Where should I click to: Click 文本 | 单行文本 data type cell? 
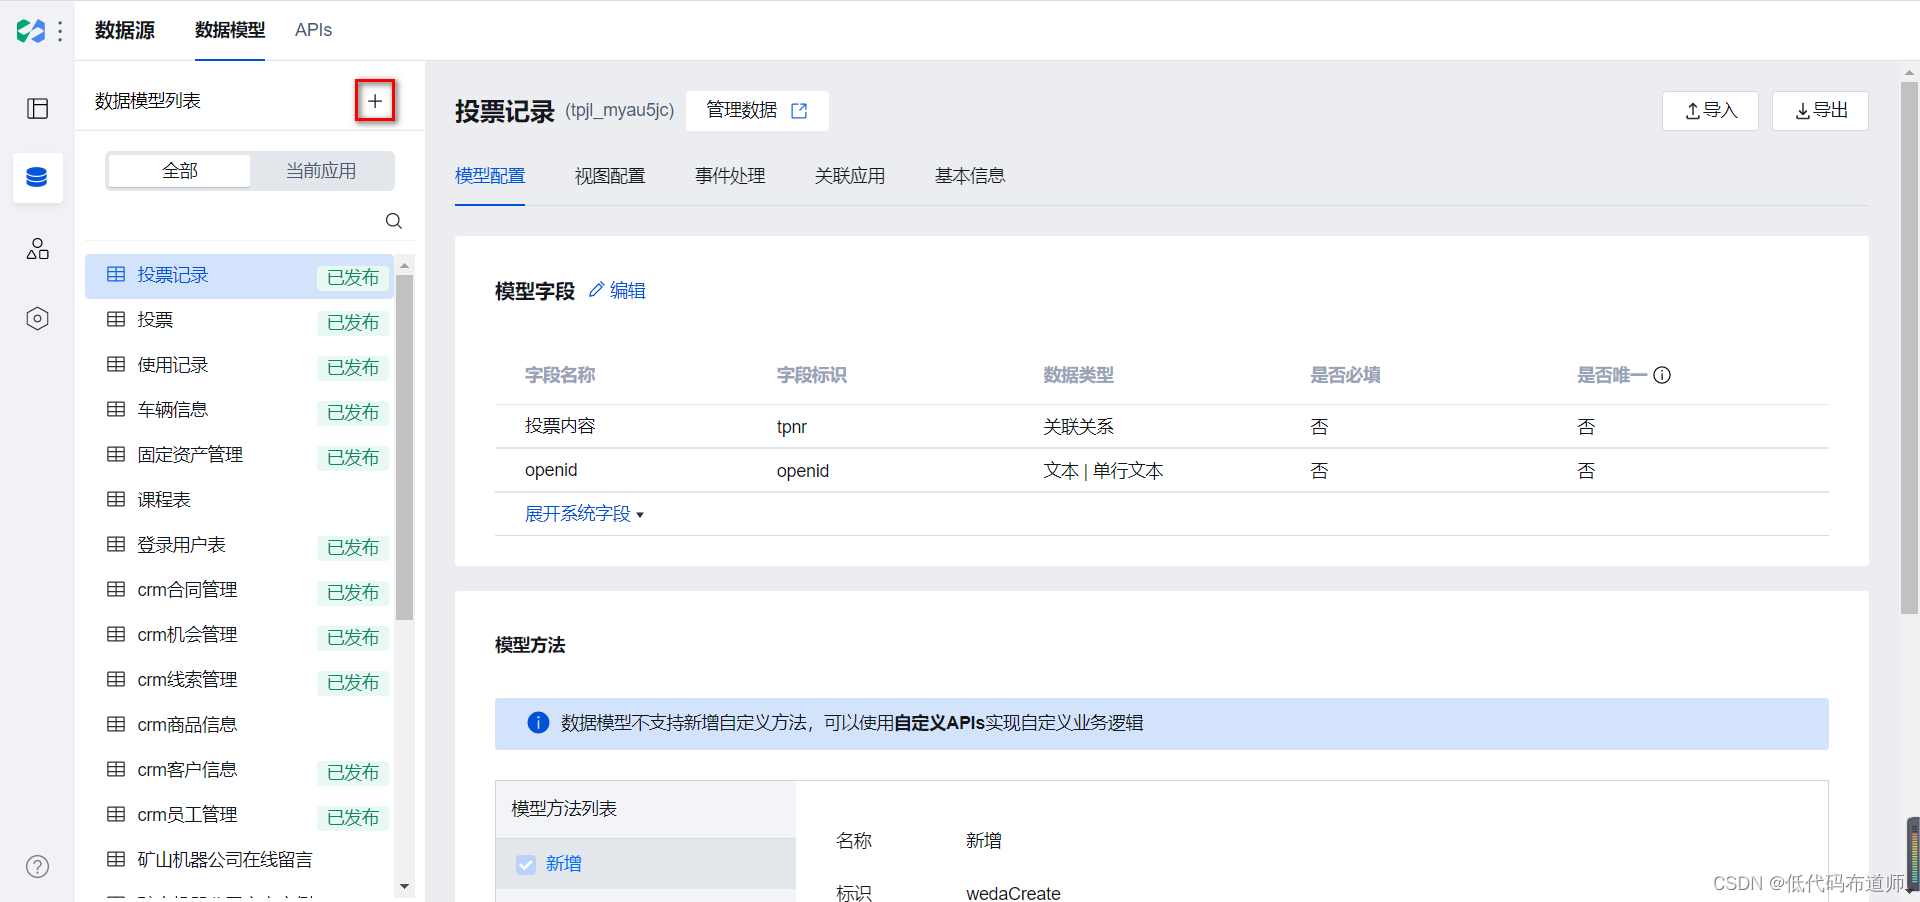click(x=1103, y=471)
